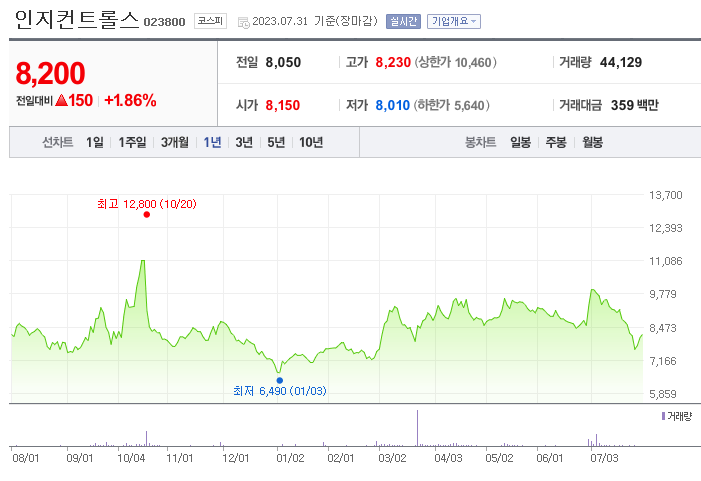Click the 저가 value 8,010

tap(393, 105)
